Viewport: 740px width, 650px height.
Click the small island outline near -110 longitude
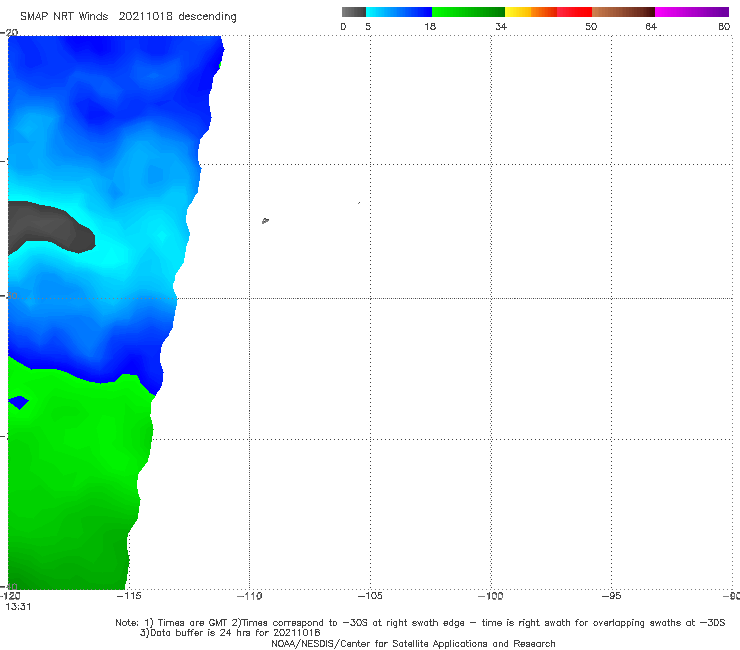click(x=265, y=220)
